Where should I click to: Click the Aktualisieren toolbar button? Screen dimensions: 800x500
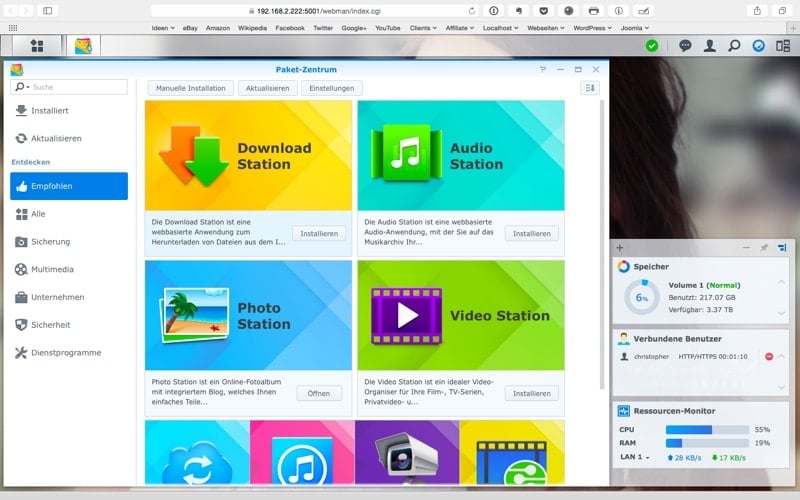(x=267, y=88)
